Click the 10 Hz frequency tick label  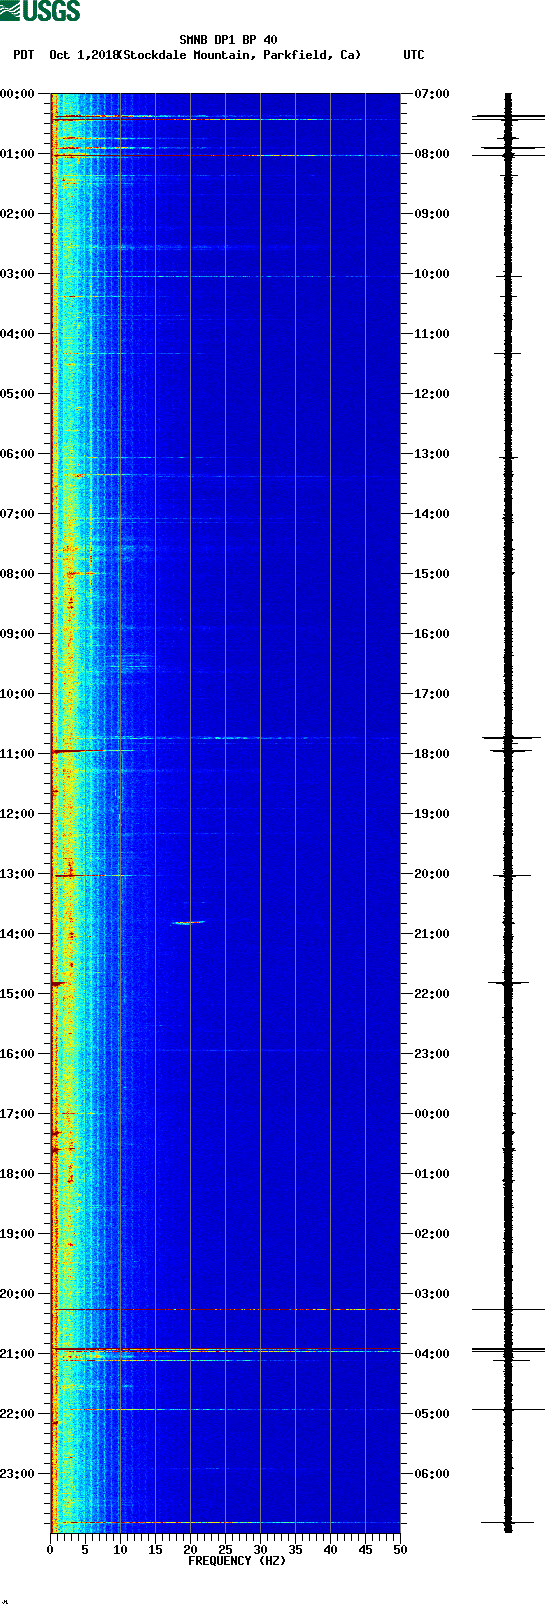click(120, 1550)
